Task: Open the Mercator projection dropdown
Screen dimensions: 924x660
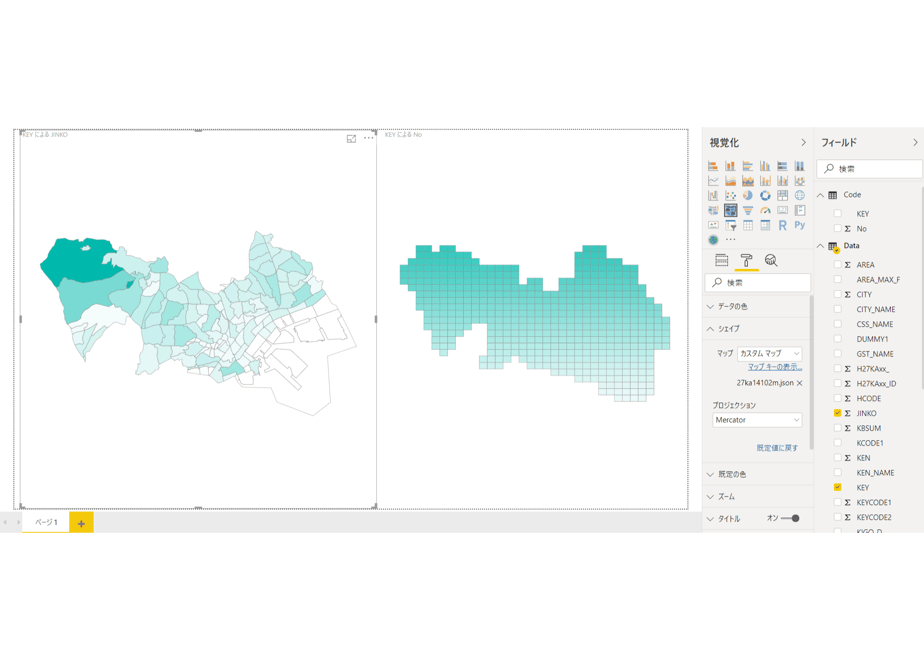Action: [x=757, y=420]
